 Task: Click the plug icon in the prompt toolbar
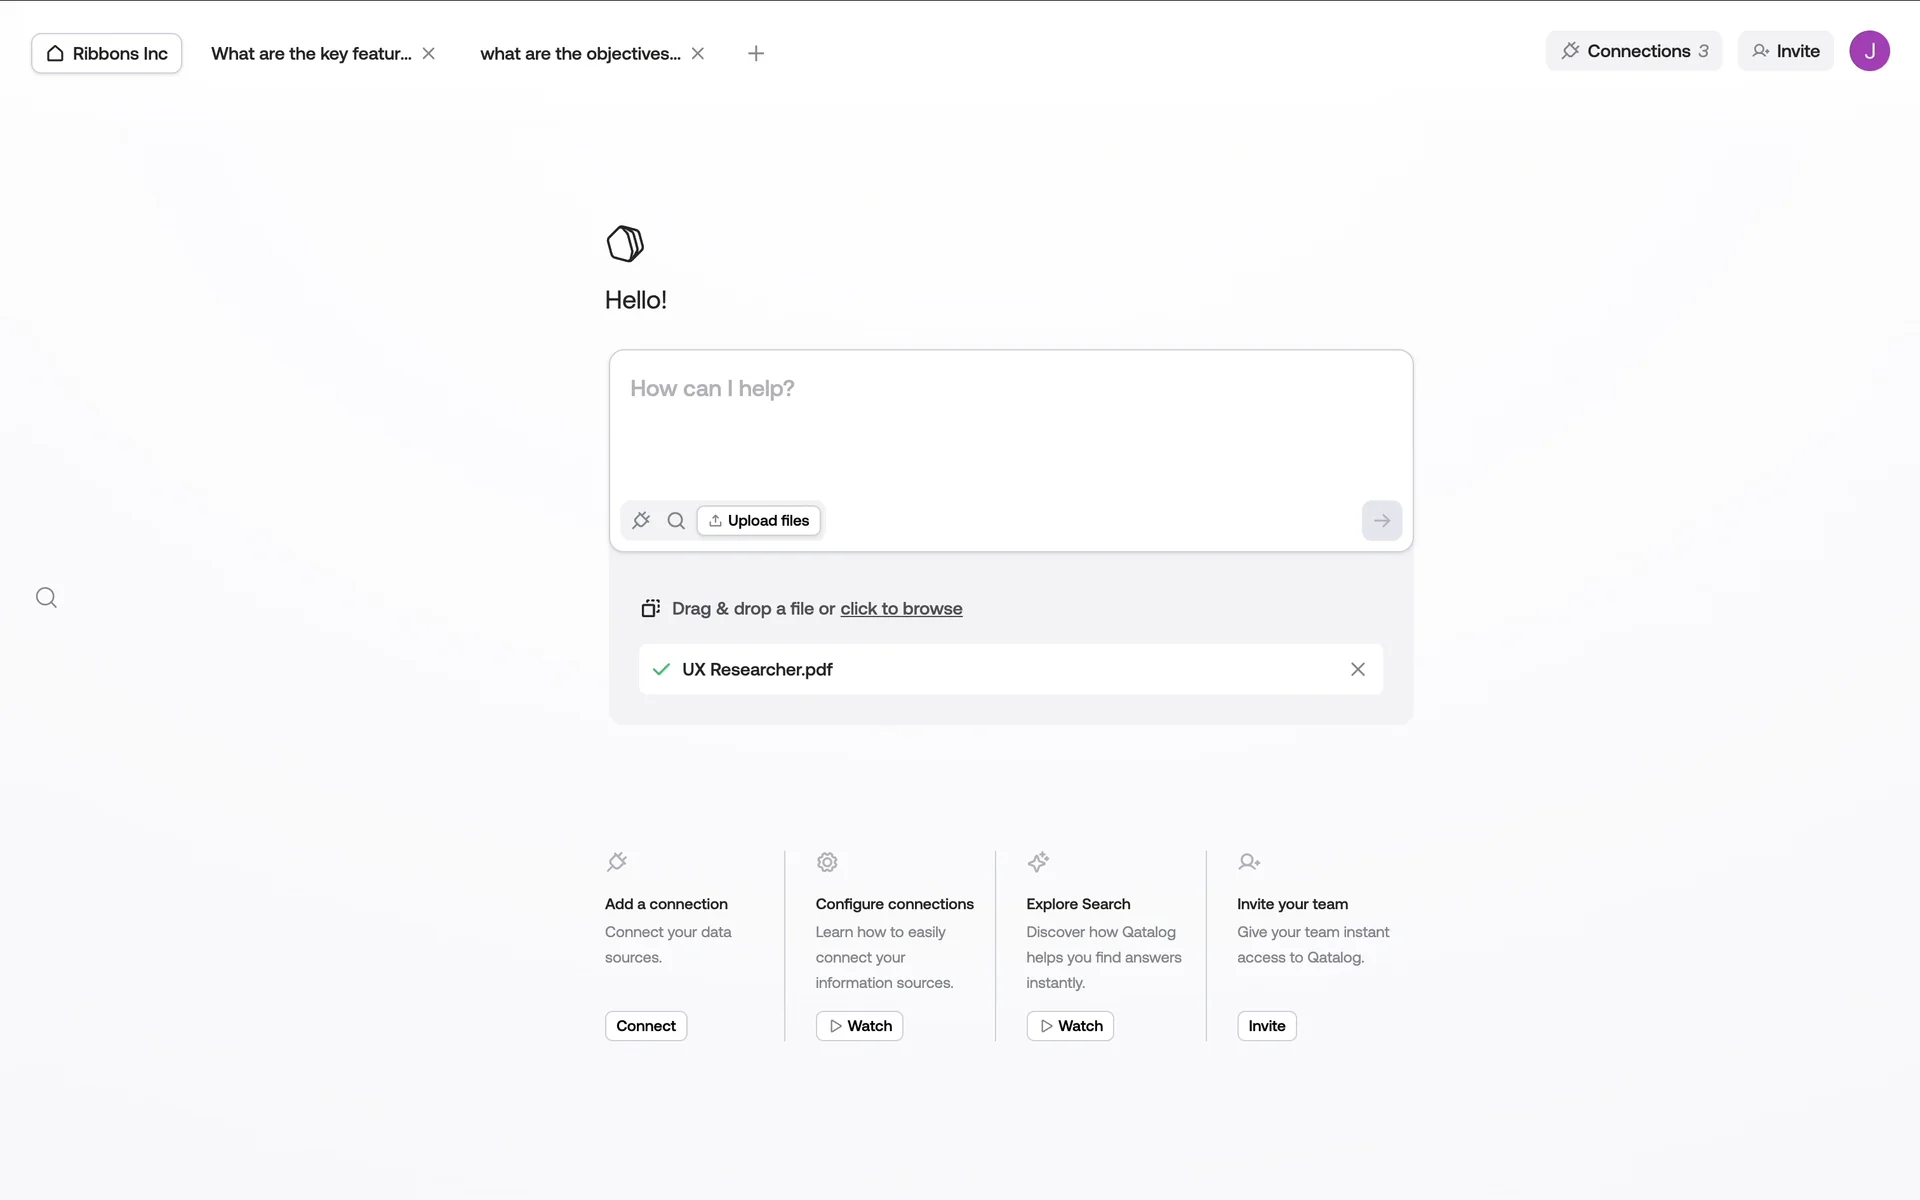click(x=641, y=520)
